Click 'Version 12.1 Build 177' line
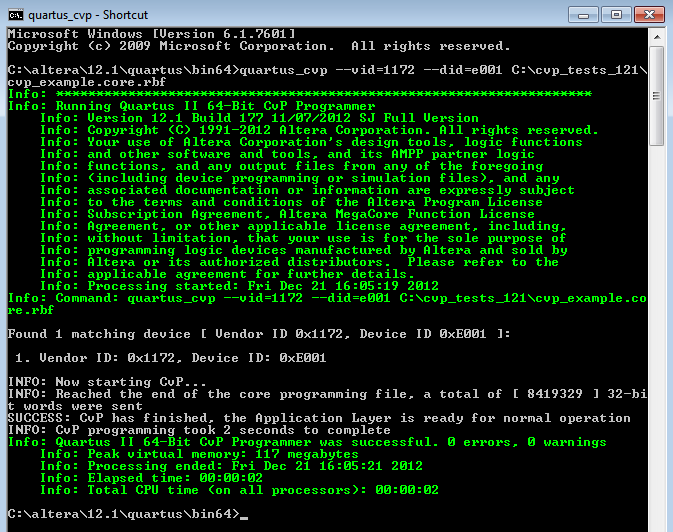 [259, 118]
